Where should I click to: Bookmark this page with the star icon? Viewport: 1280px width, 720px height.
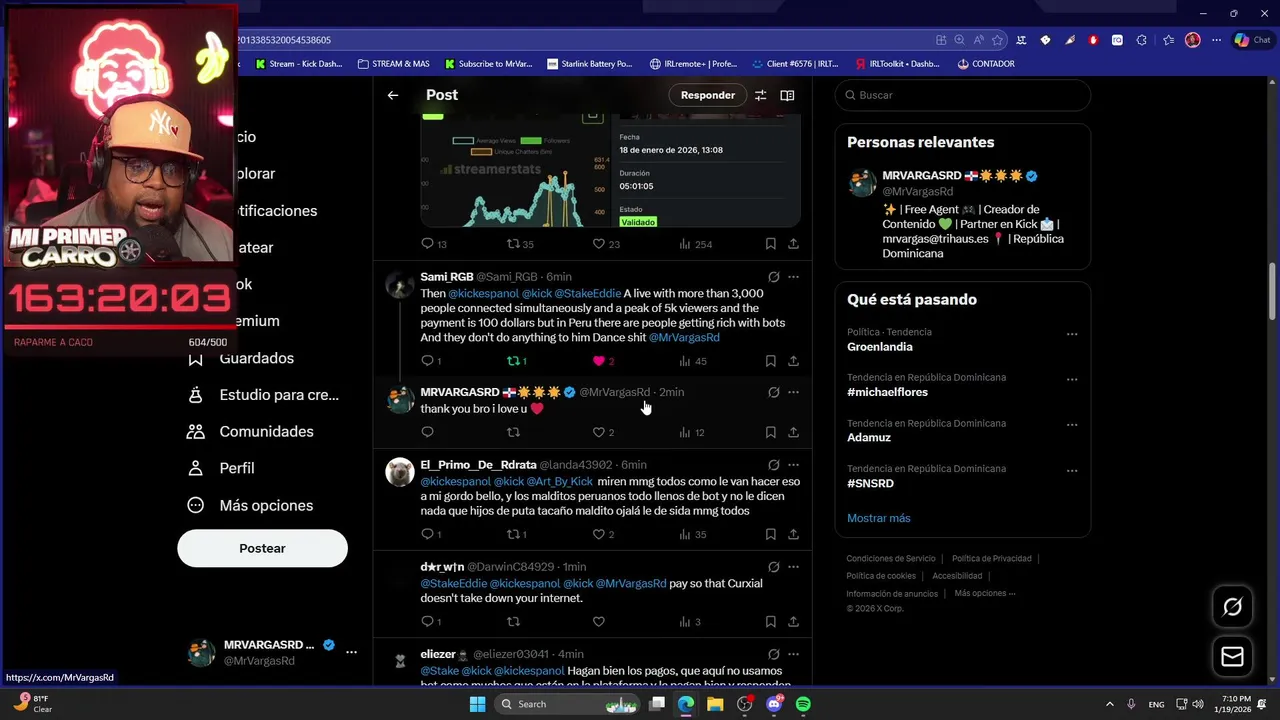(997, 40)
